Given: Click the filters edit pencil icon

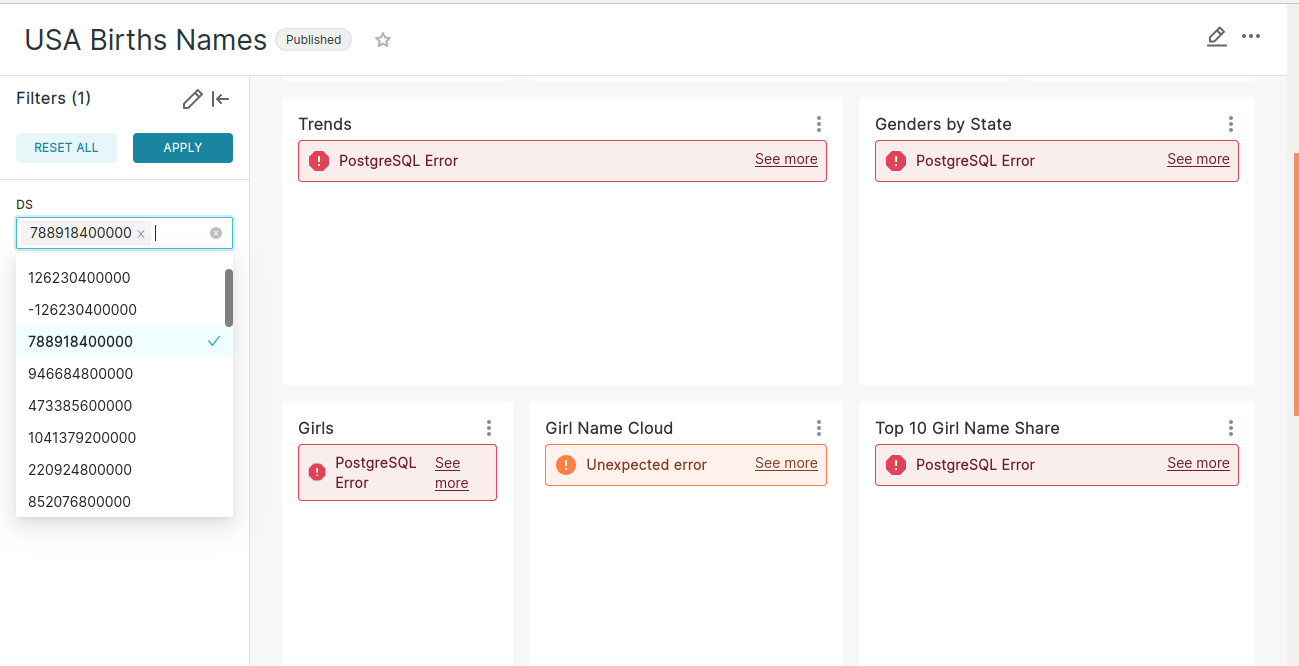Looking at the screenshot, I should [193, 99].
